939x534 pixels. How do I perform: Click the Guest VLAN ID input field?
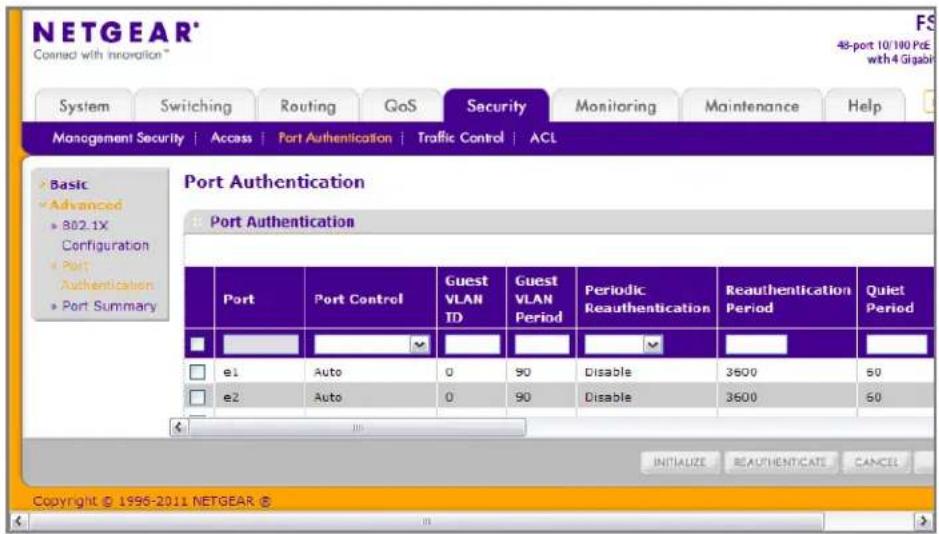point(472,344)
